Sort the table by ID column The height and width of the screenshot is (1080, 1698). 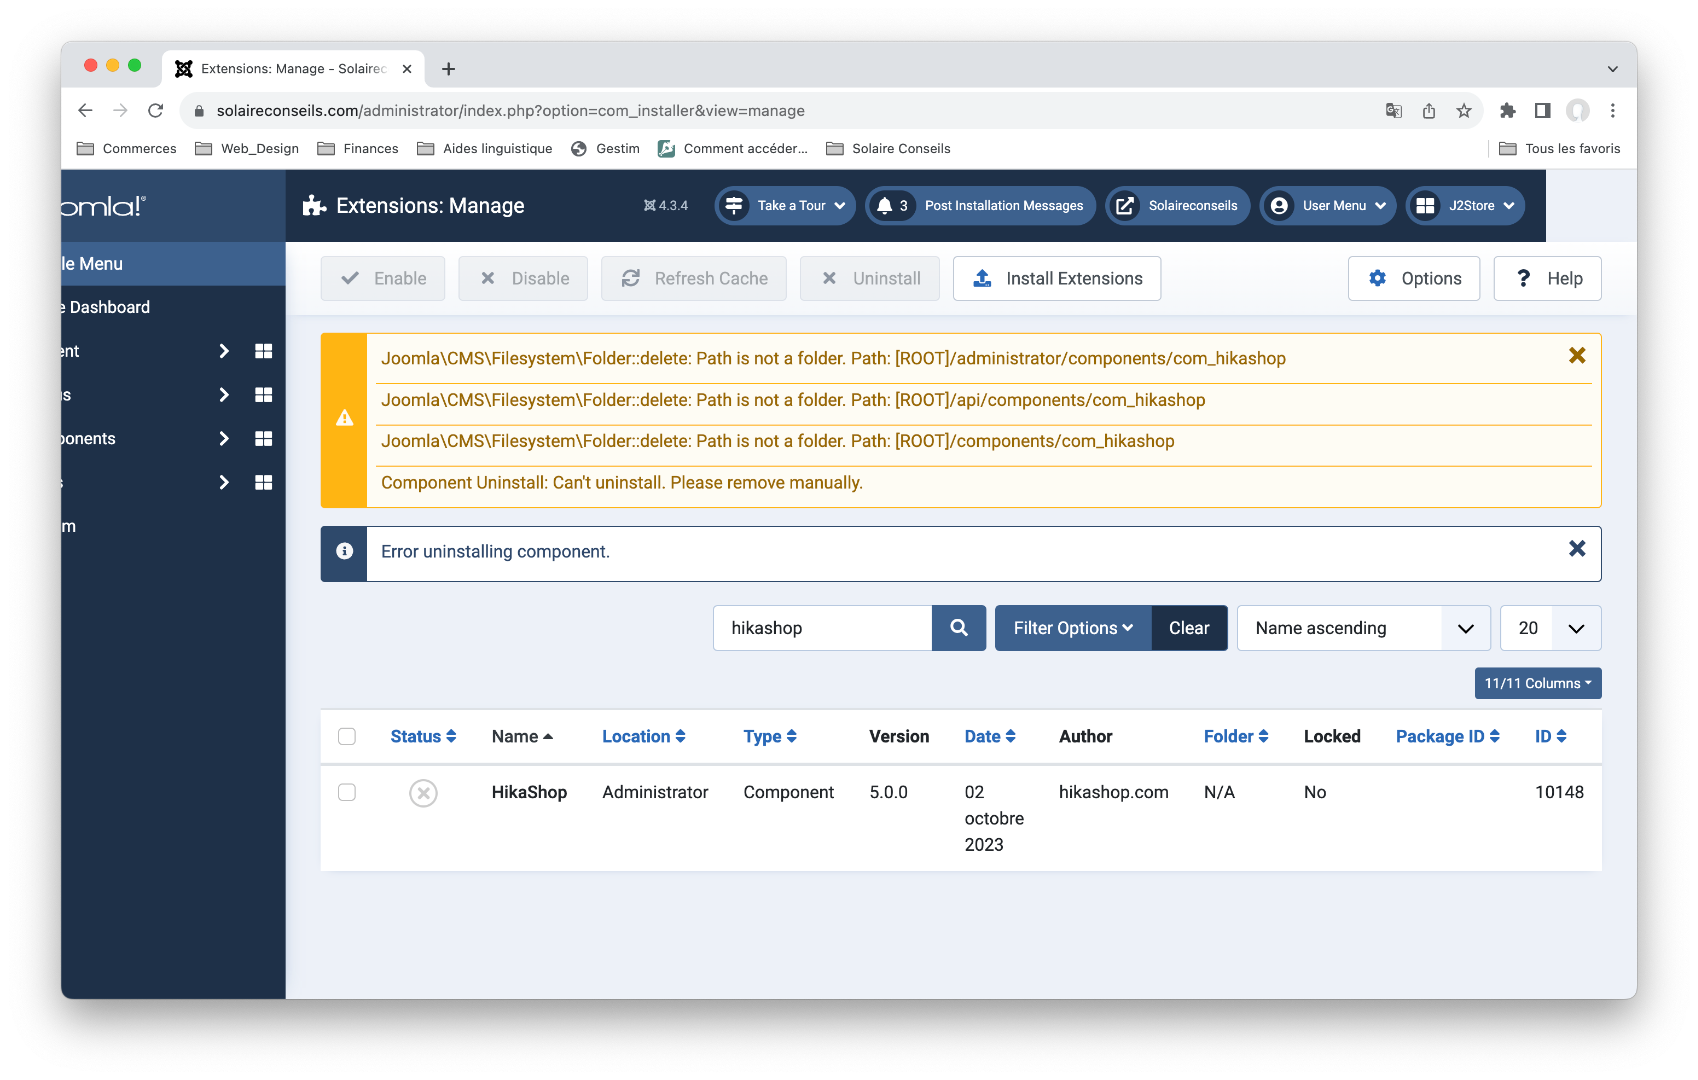(1551, 737)
